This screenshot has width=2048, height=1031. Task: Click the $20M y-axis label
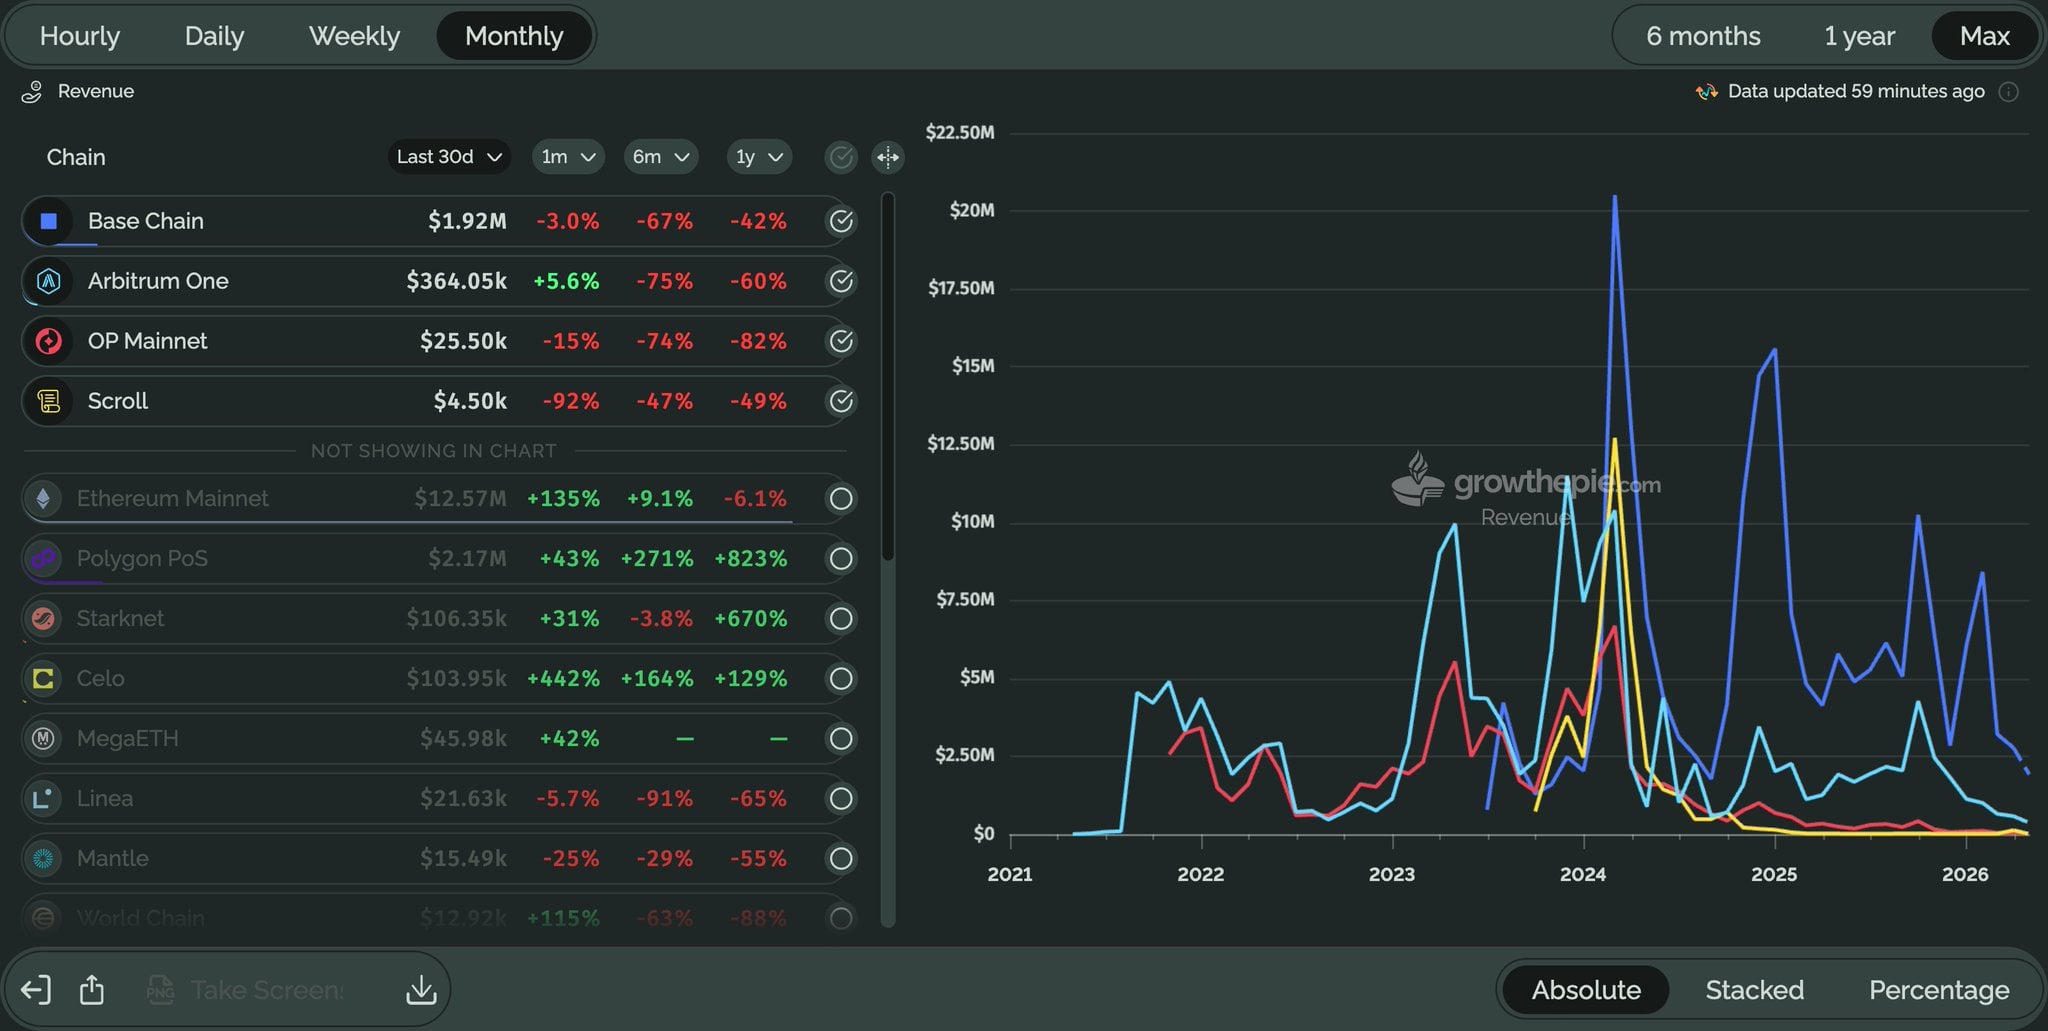pyautogui.click(x=972, y=210)
